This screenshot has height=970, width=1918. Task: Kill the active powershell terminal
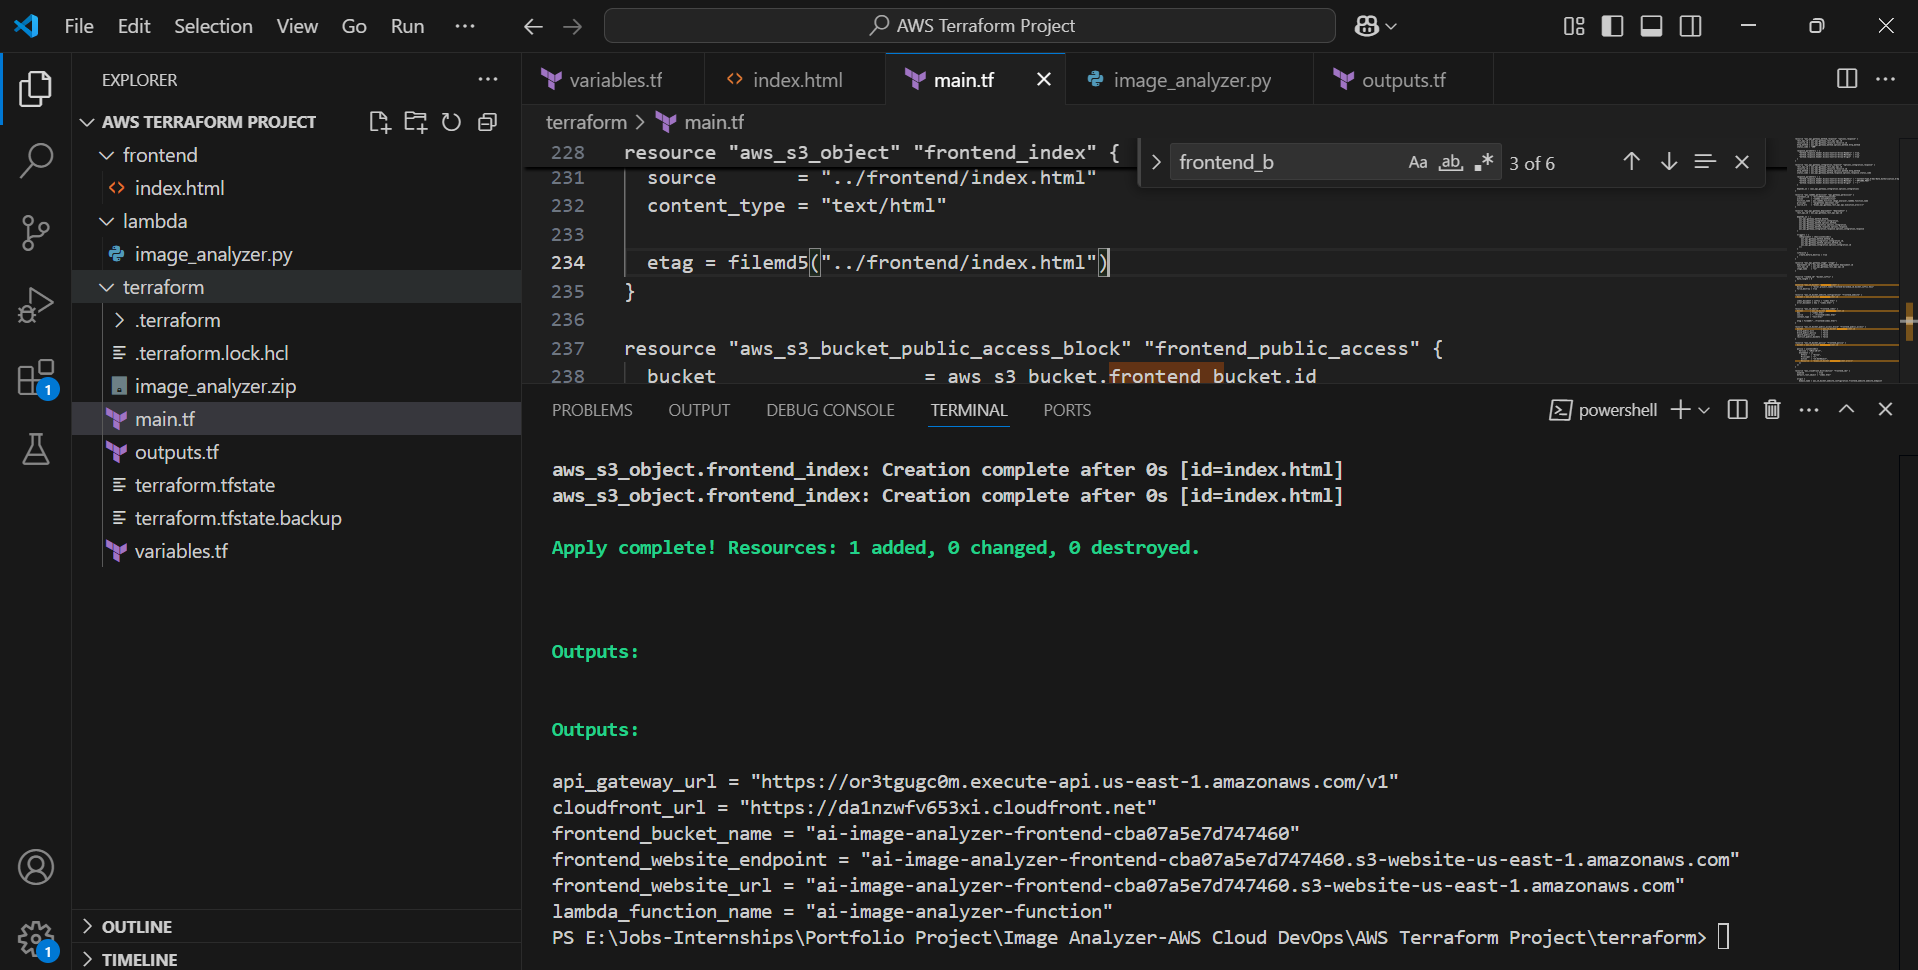click(1771, 409)
